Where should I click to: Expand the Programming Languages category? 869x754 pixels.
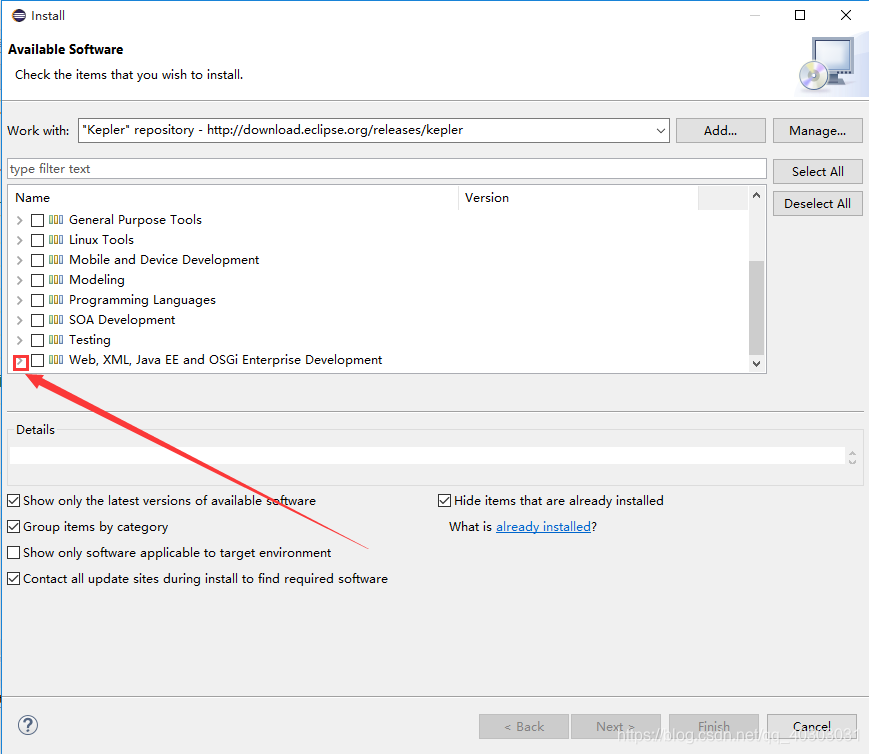coord(19,300)
